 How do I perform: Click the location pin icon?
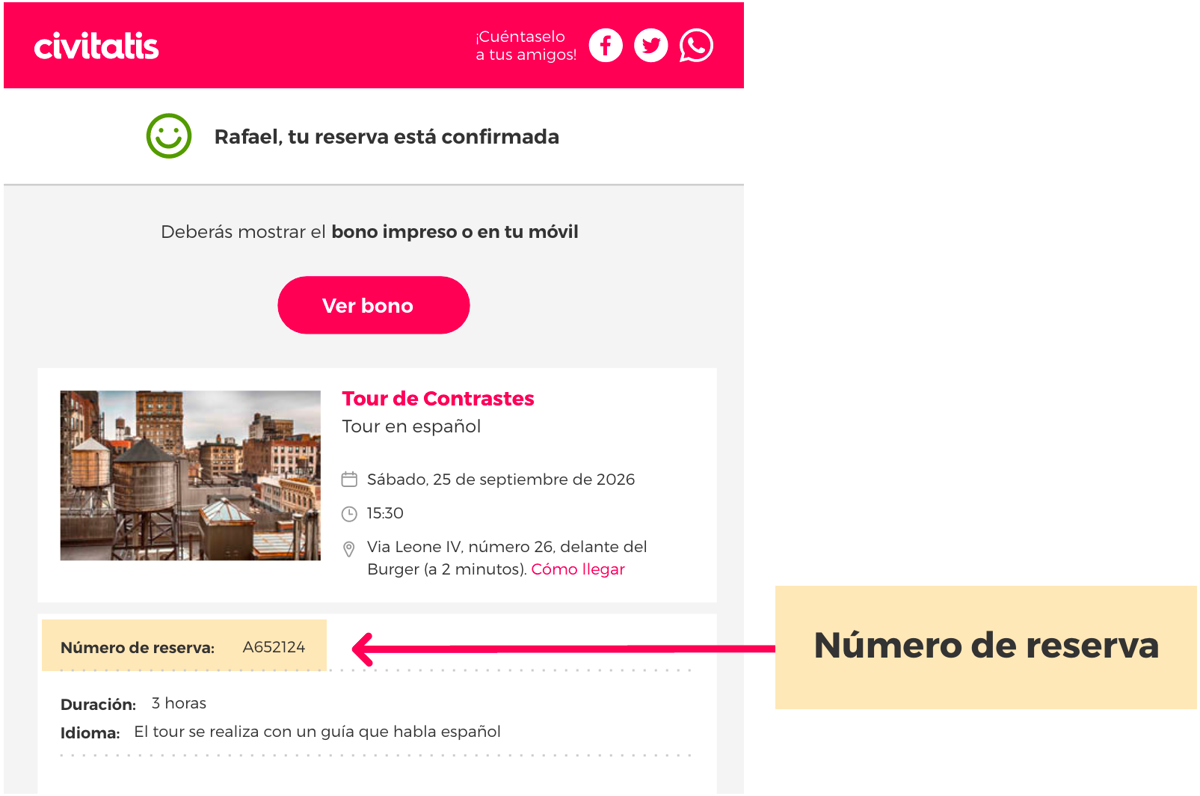point(349,549)
